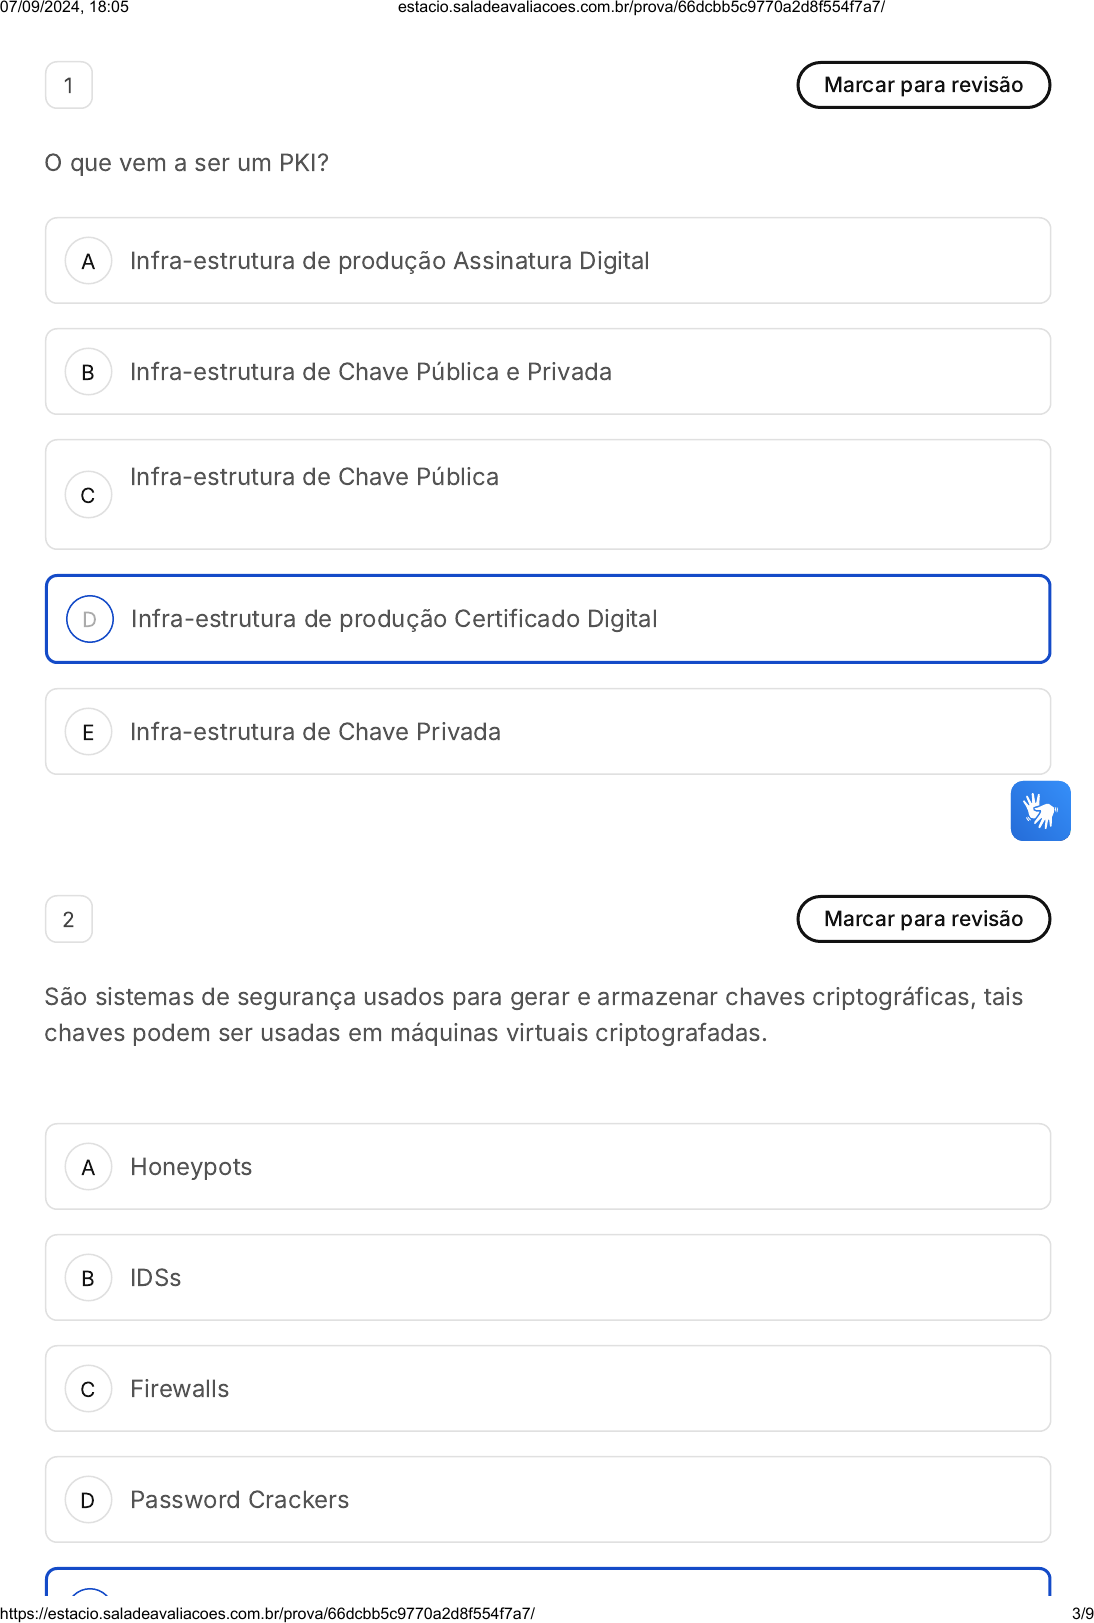Select Firewalls answer in question 2
Viewport: 1094px width, 1623px height.
point(180,1389)
